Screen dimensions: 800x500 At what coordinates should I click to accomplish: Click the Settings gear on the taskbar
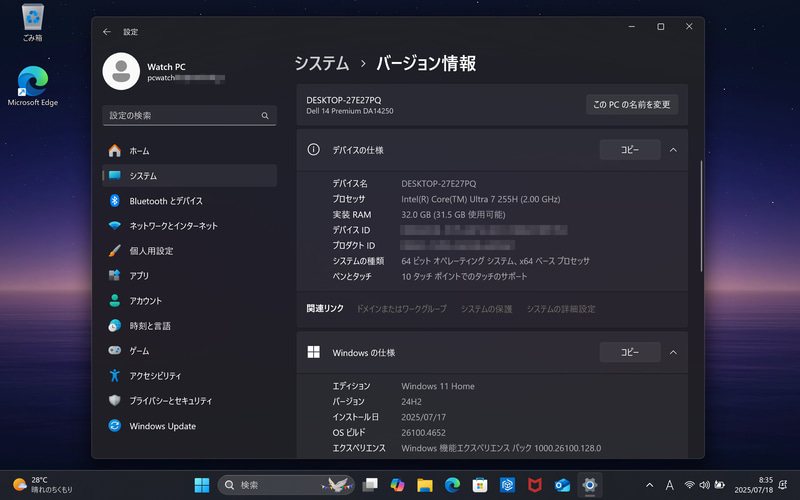590,485
